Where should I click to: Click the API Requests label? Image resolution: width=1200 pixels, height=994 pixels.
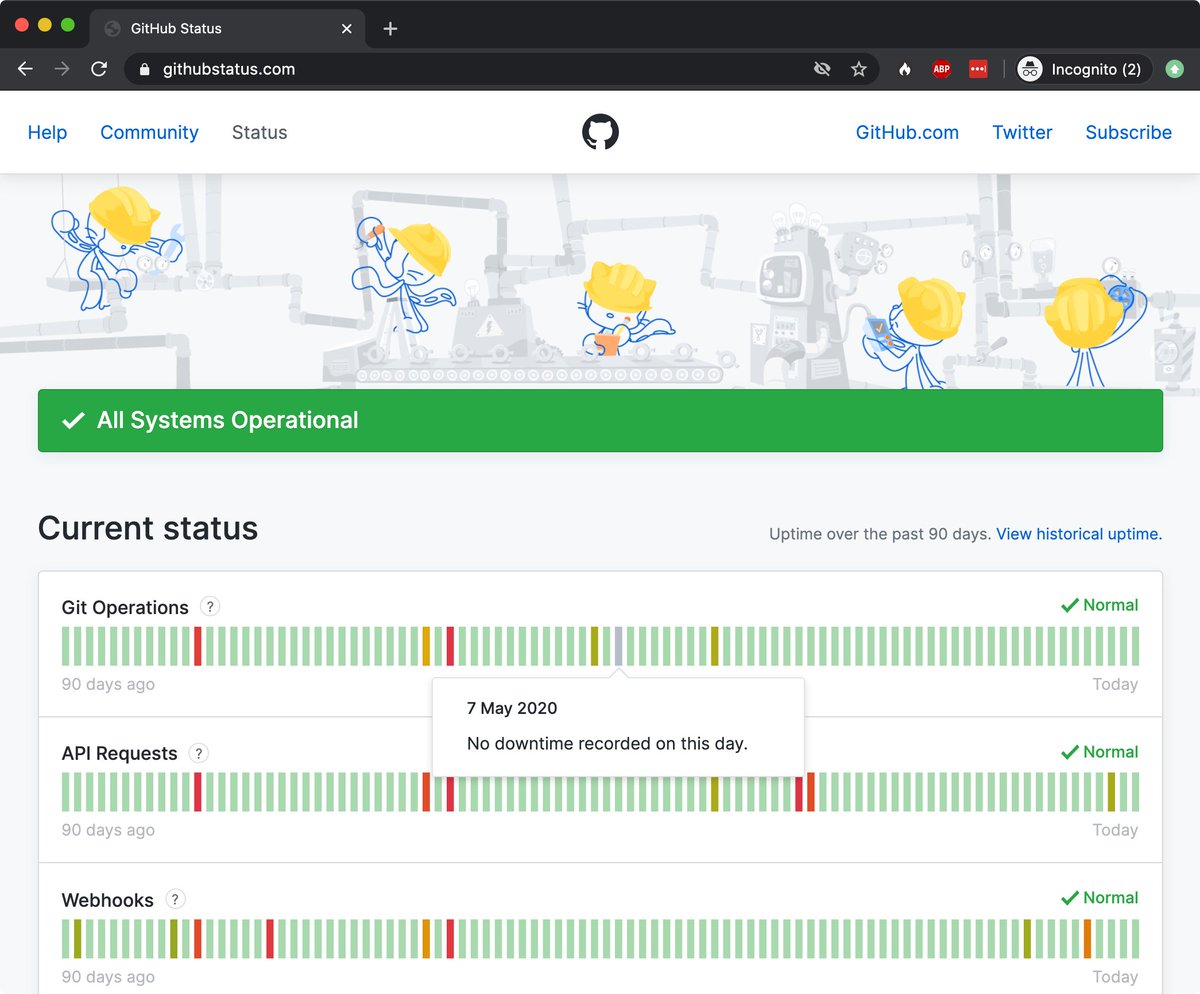point(119,753)
